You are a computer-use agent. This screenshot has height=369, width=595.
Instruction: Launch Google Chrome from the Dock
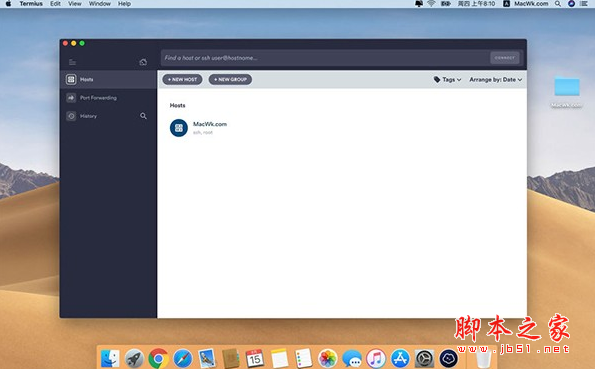click(159, 358)
